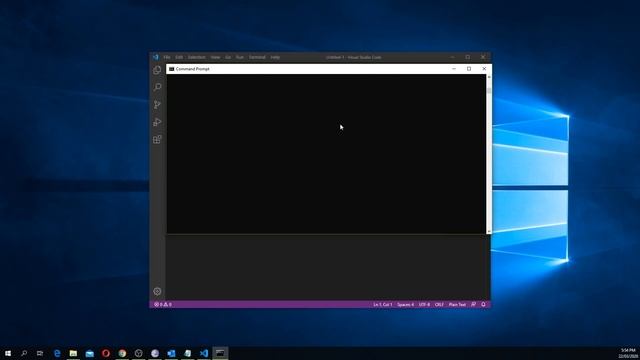This screenshot has height=360, width=640.
Task: Select encoding via UTF-8 status item
Action: (x=424, y=304)
